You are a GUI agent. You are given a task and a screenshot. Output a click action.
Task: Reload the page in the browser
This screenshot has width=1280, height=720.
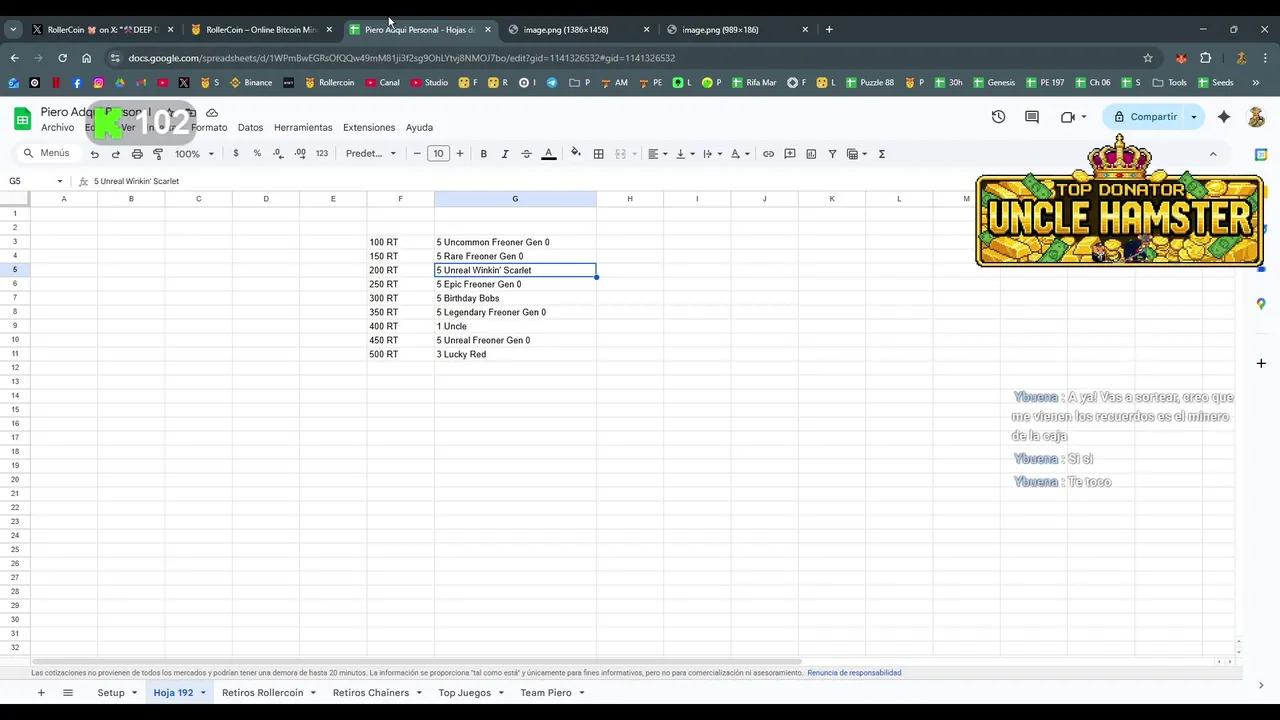point(62,58)
